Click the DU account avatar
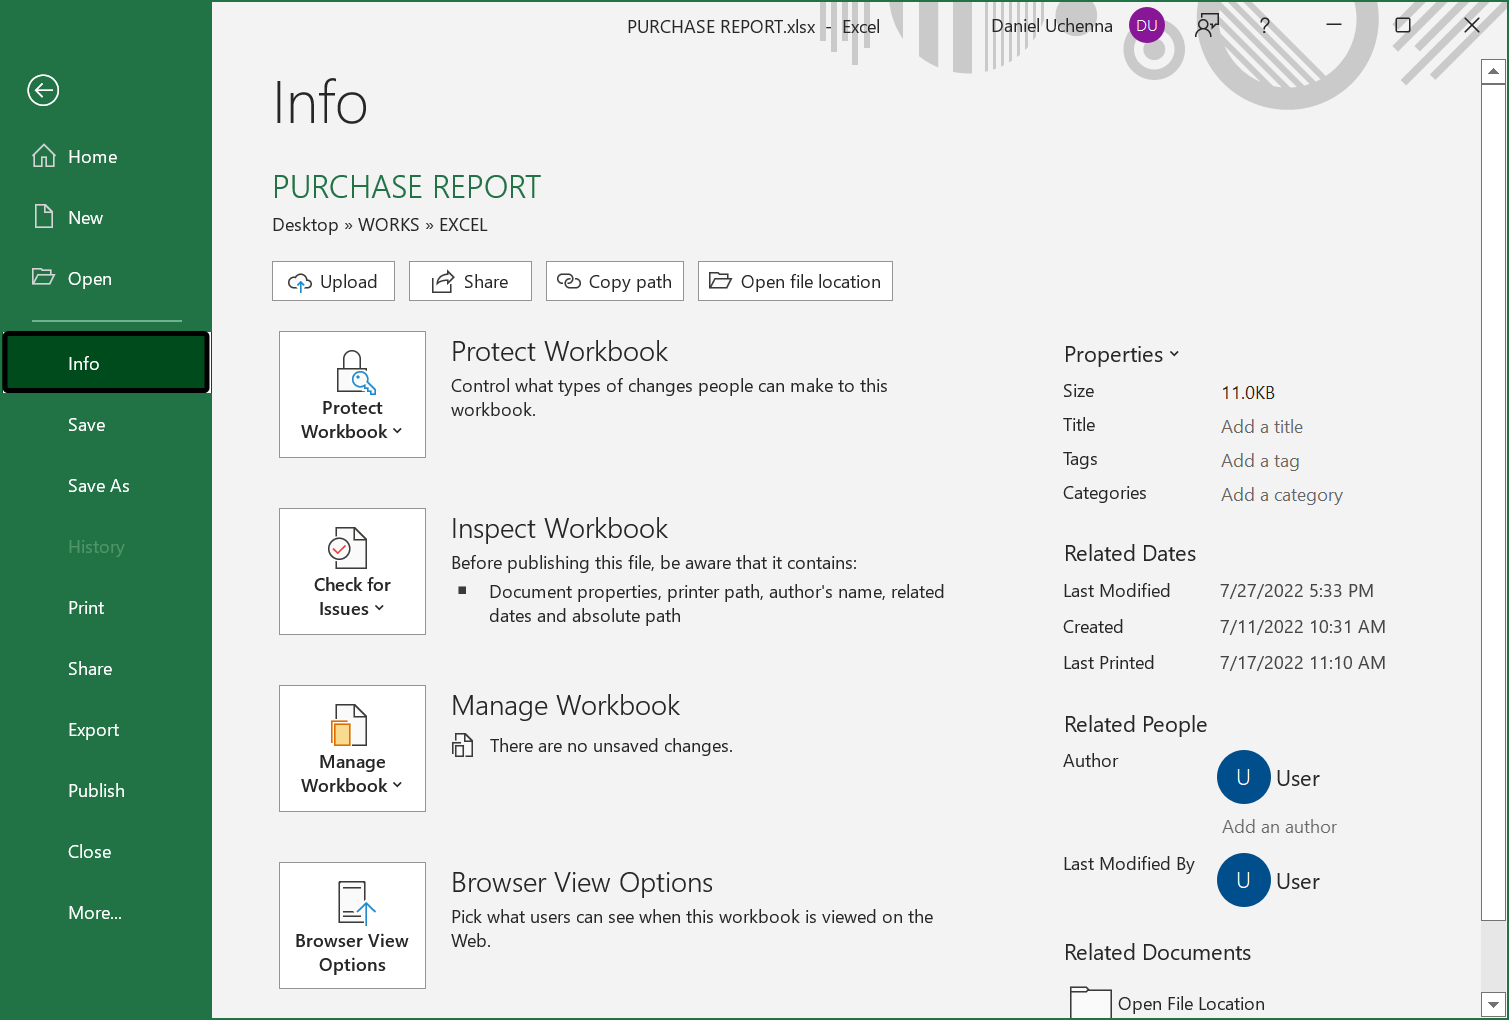Image resolution: width=1509 pixels, height=1020 pixels. [1146, 26]
